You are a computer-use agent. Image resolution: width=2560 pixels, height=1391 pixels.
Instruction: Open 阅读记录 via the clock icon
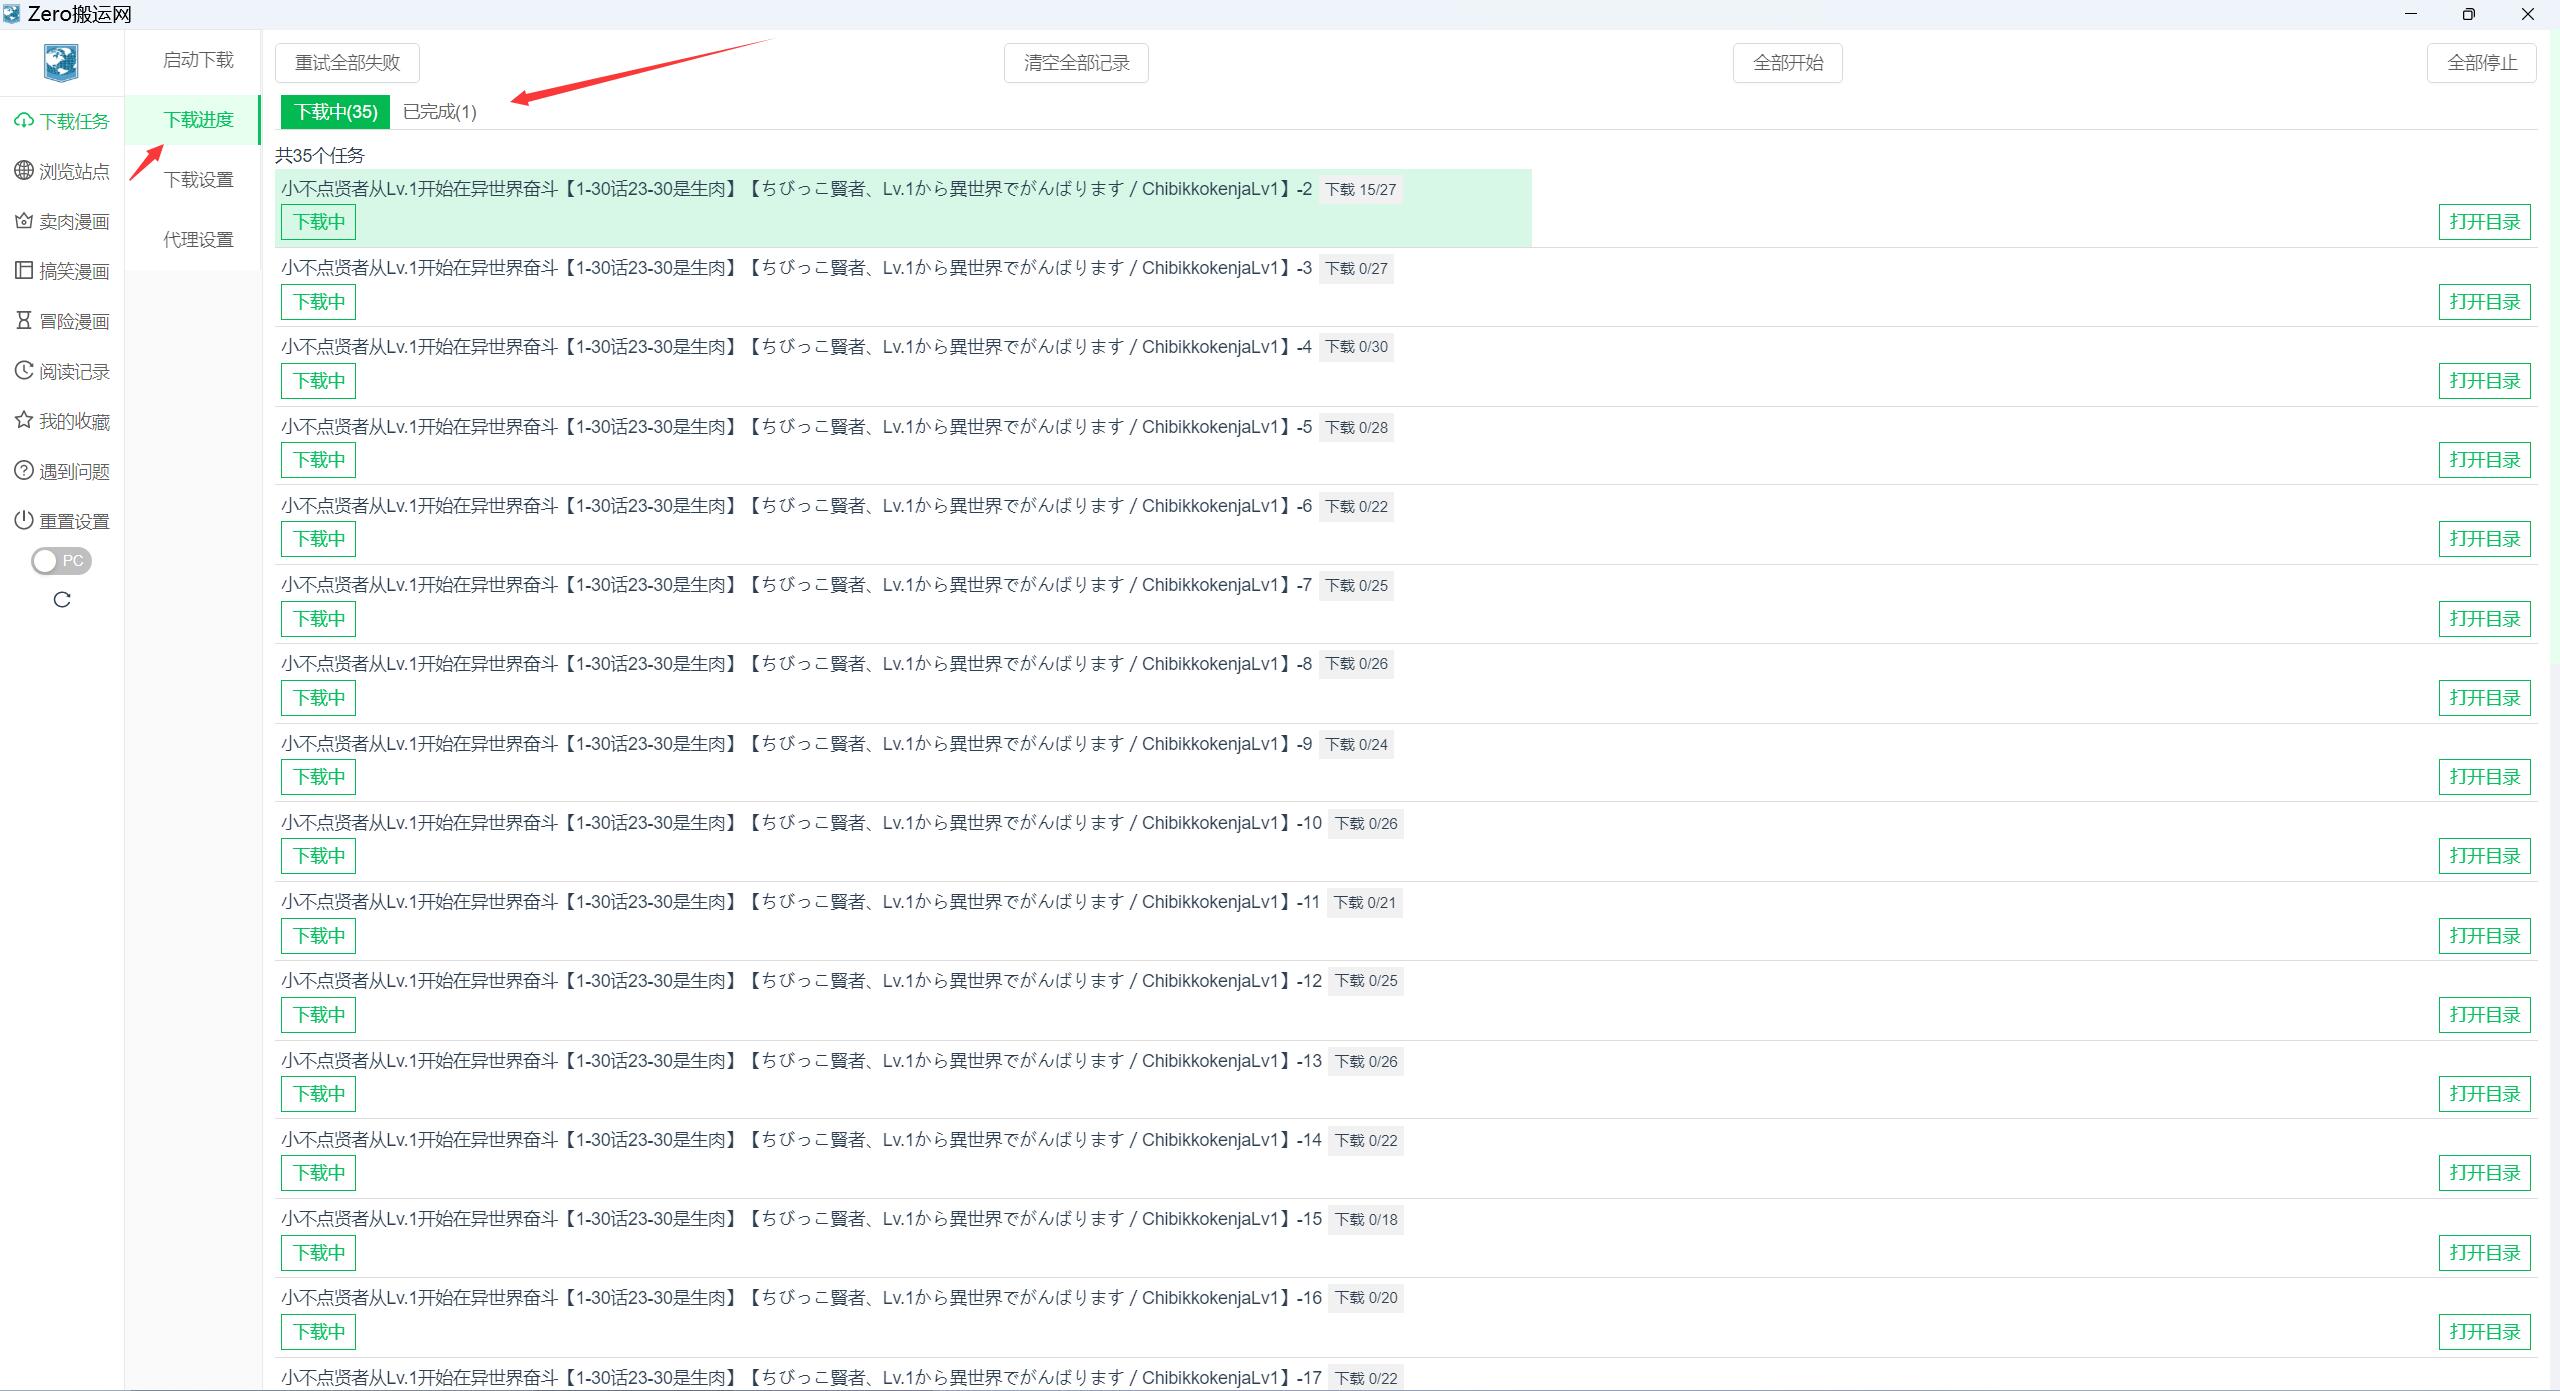24,371
